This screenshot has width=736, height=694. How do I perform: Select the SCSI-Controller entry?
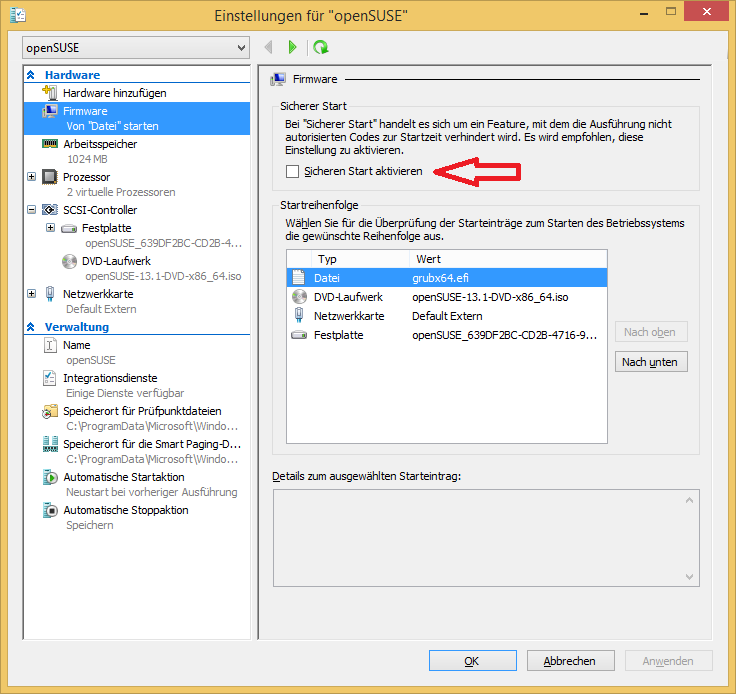(100, 210)
